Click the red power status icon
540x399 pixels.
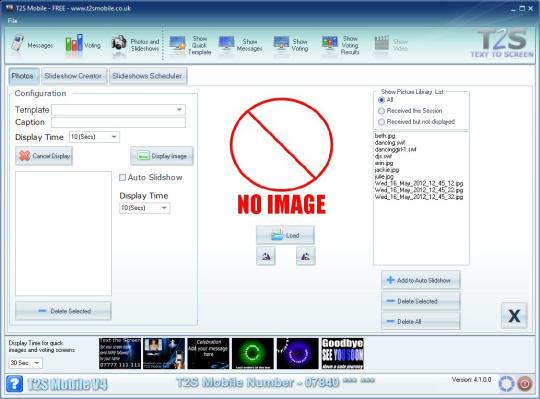point(525,384)
